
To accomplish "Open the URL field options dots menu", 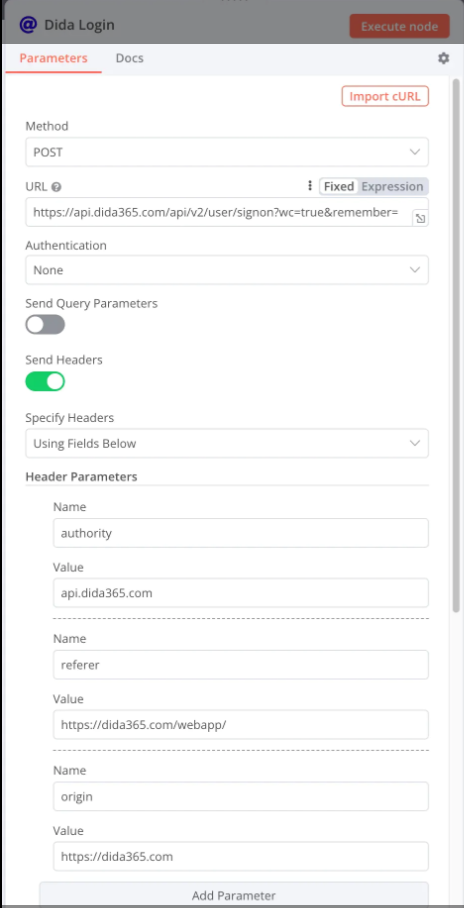I will [309, 186].
